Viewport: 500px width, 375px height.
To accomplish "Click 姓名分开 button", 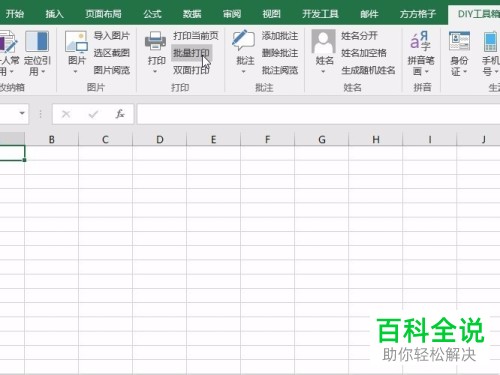I will (359, 36).
